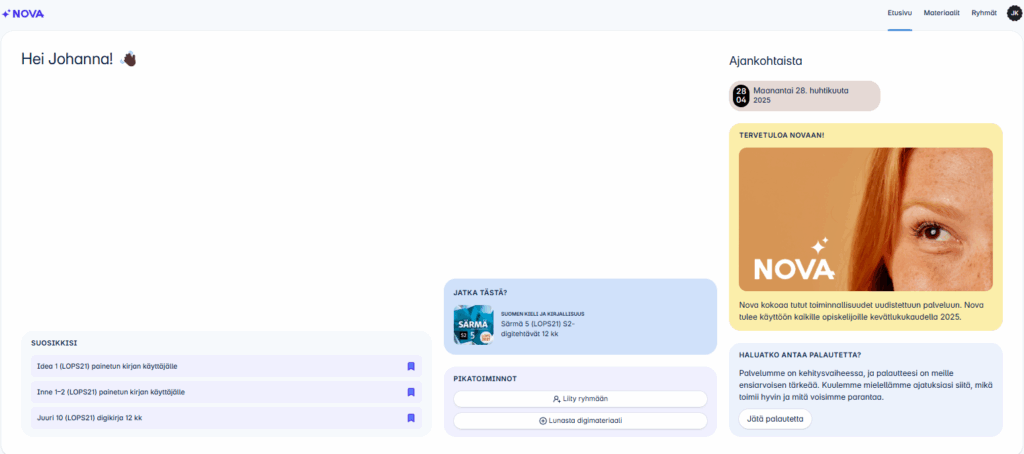Click the Jätä palautetta button
Viewport: 1024px width, 454px height.
click(775, 419)
